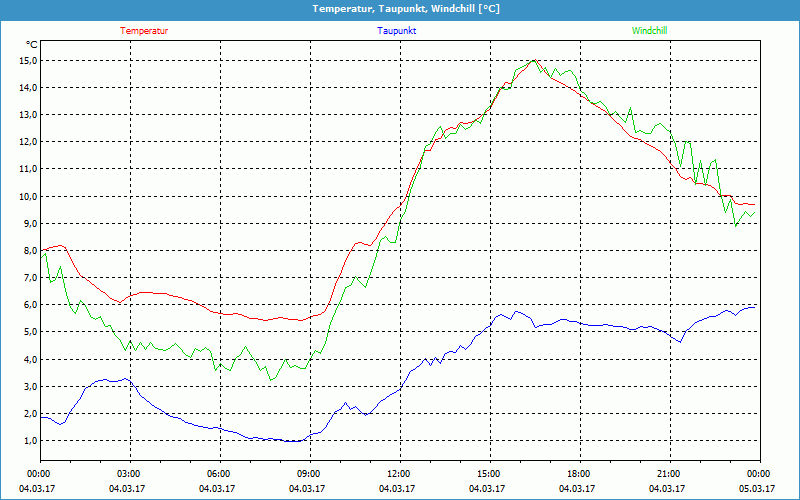The width and height of the screenshot is (800, 500).
Task: Click the 4,0 y-axis label
Action: (x=30, y=359)
